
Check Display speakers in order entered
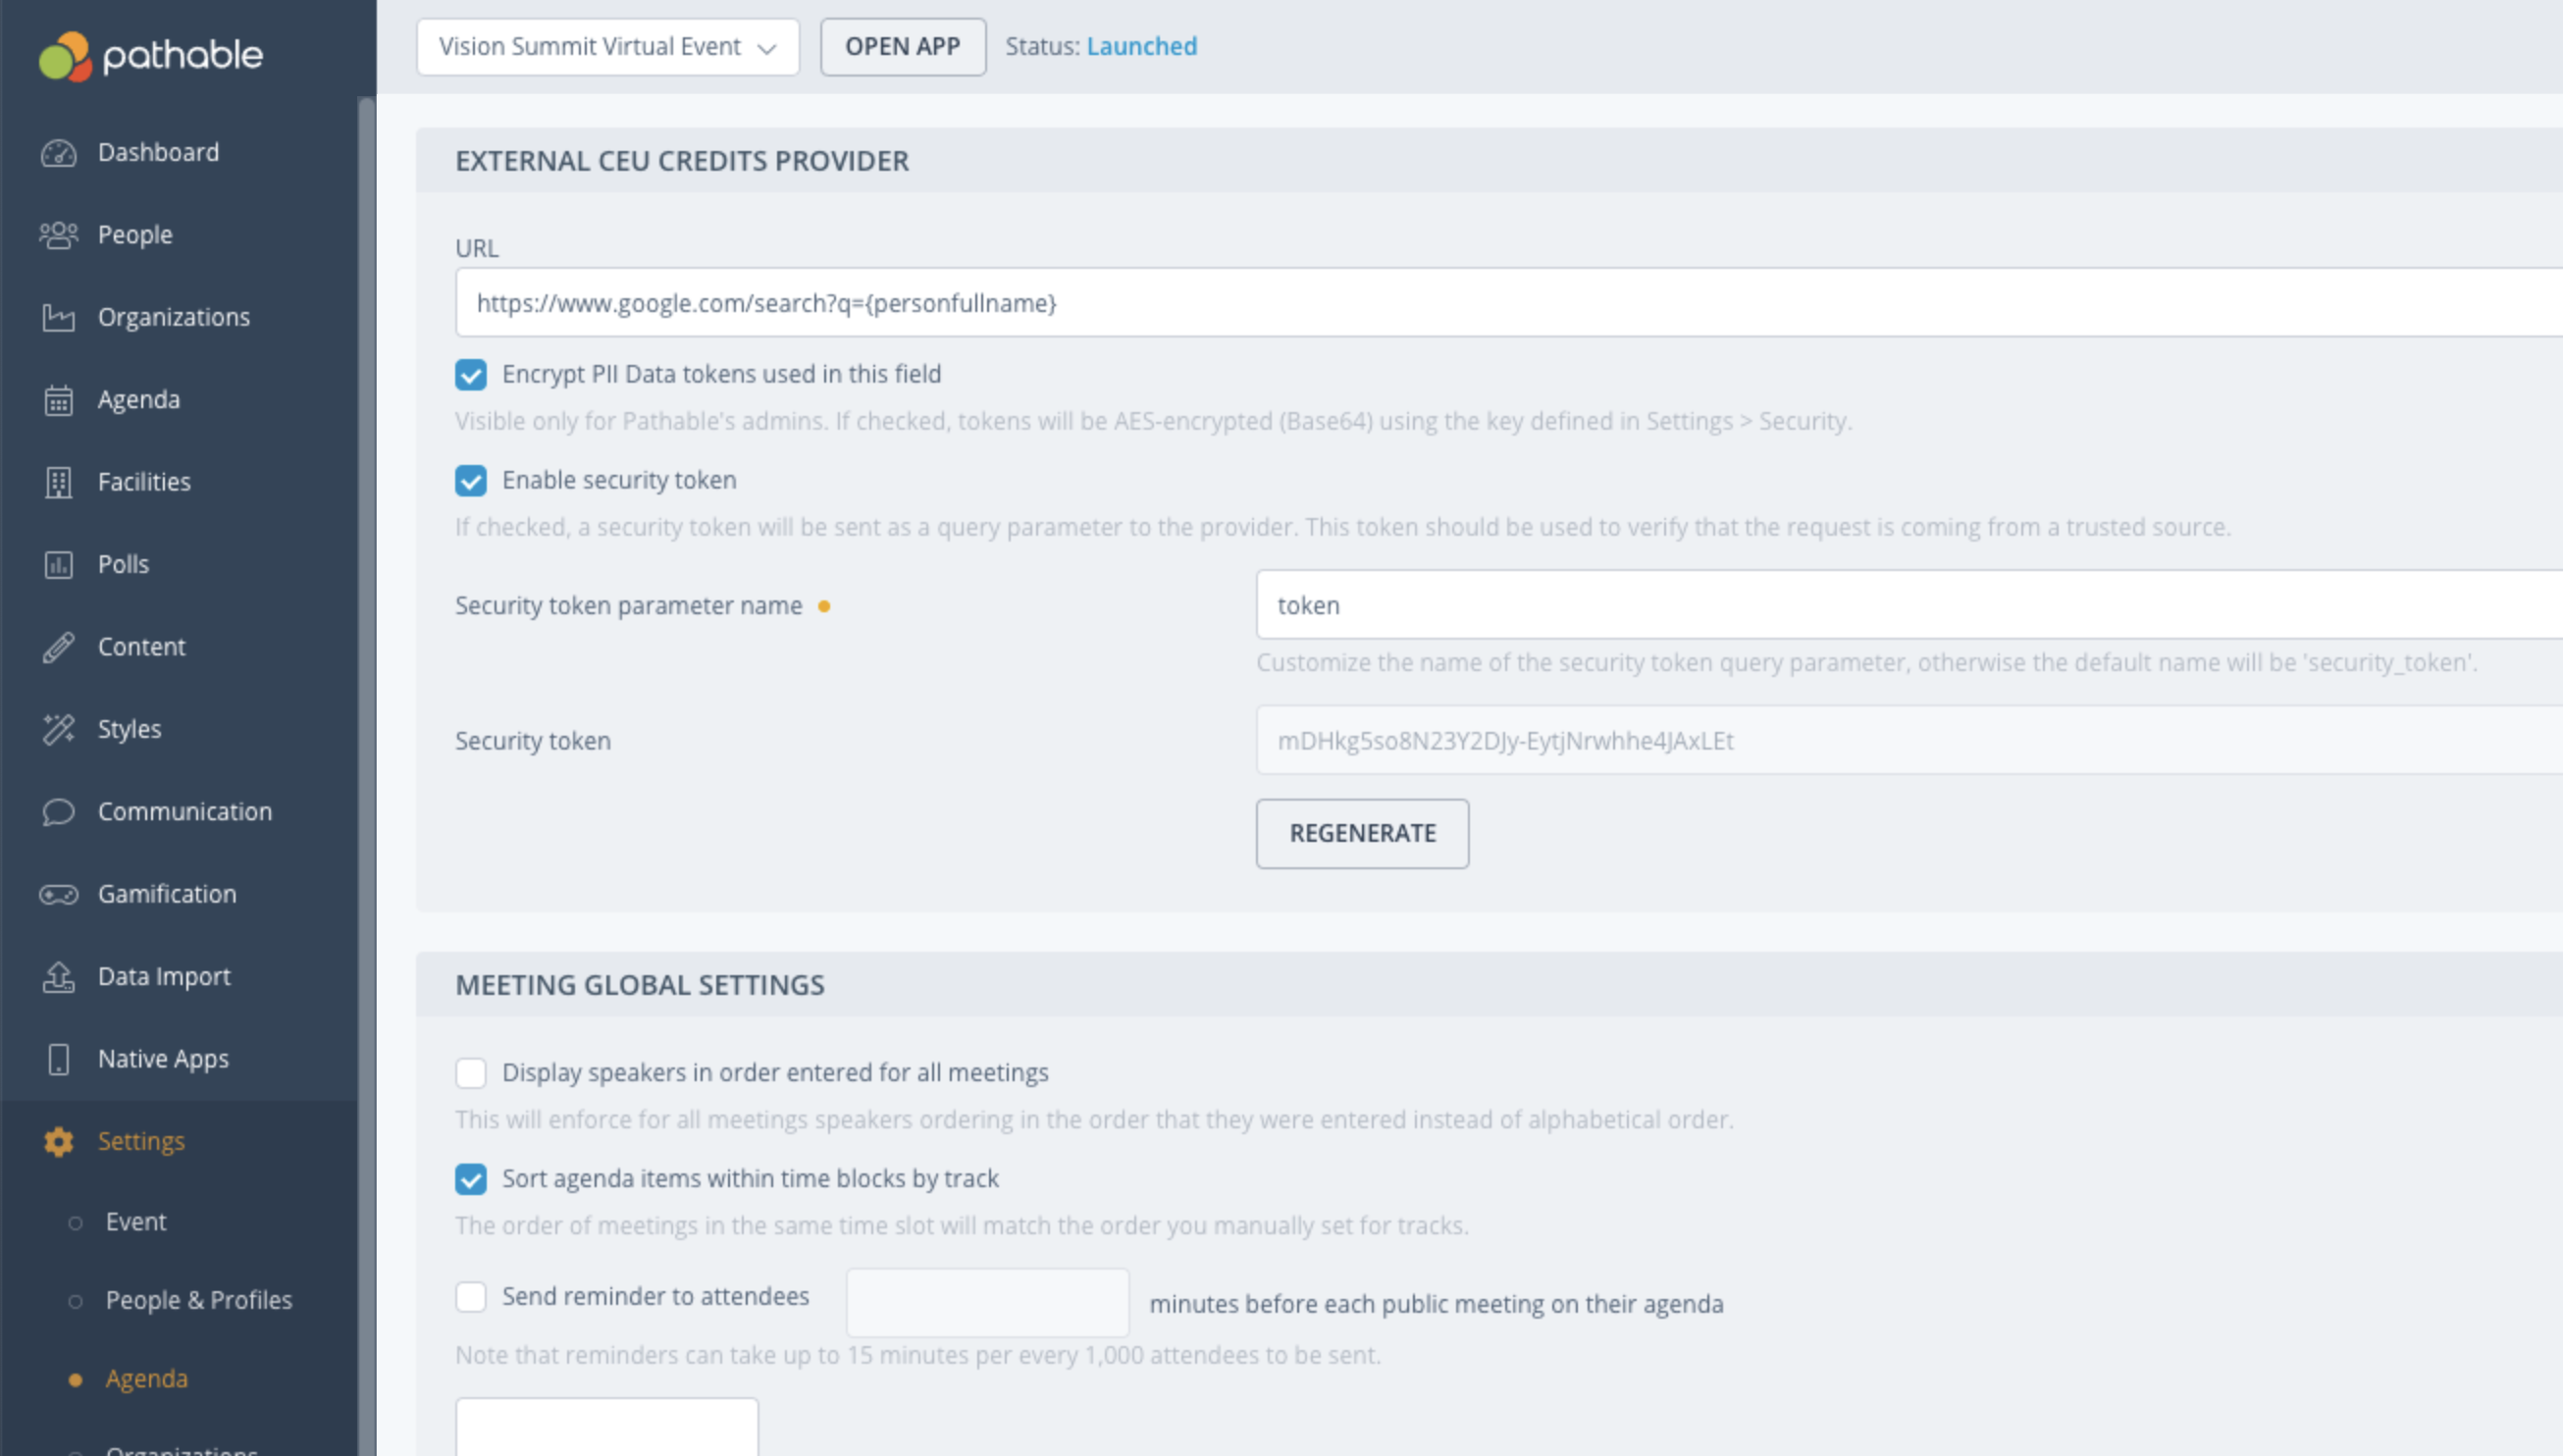point(471,1073)
